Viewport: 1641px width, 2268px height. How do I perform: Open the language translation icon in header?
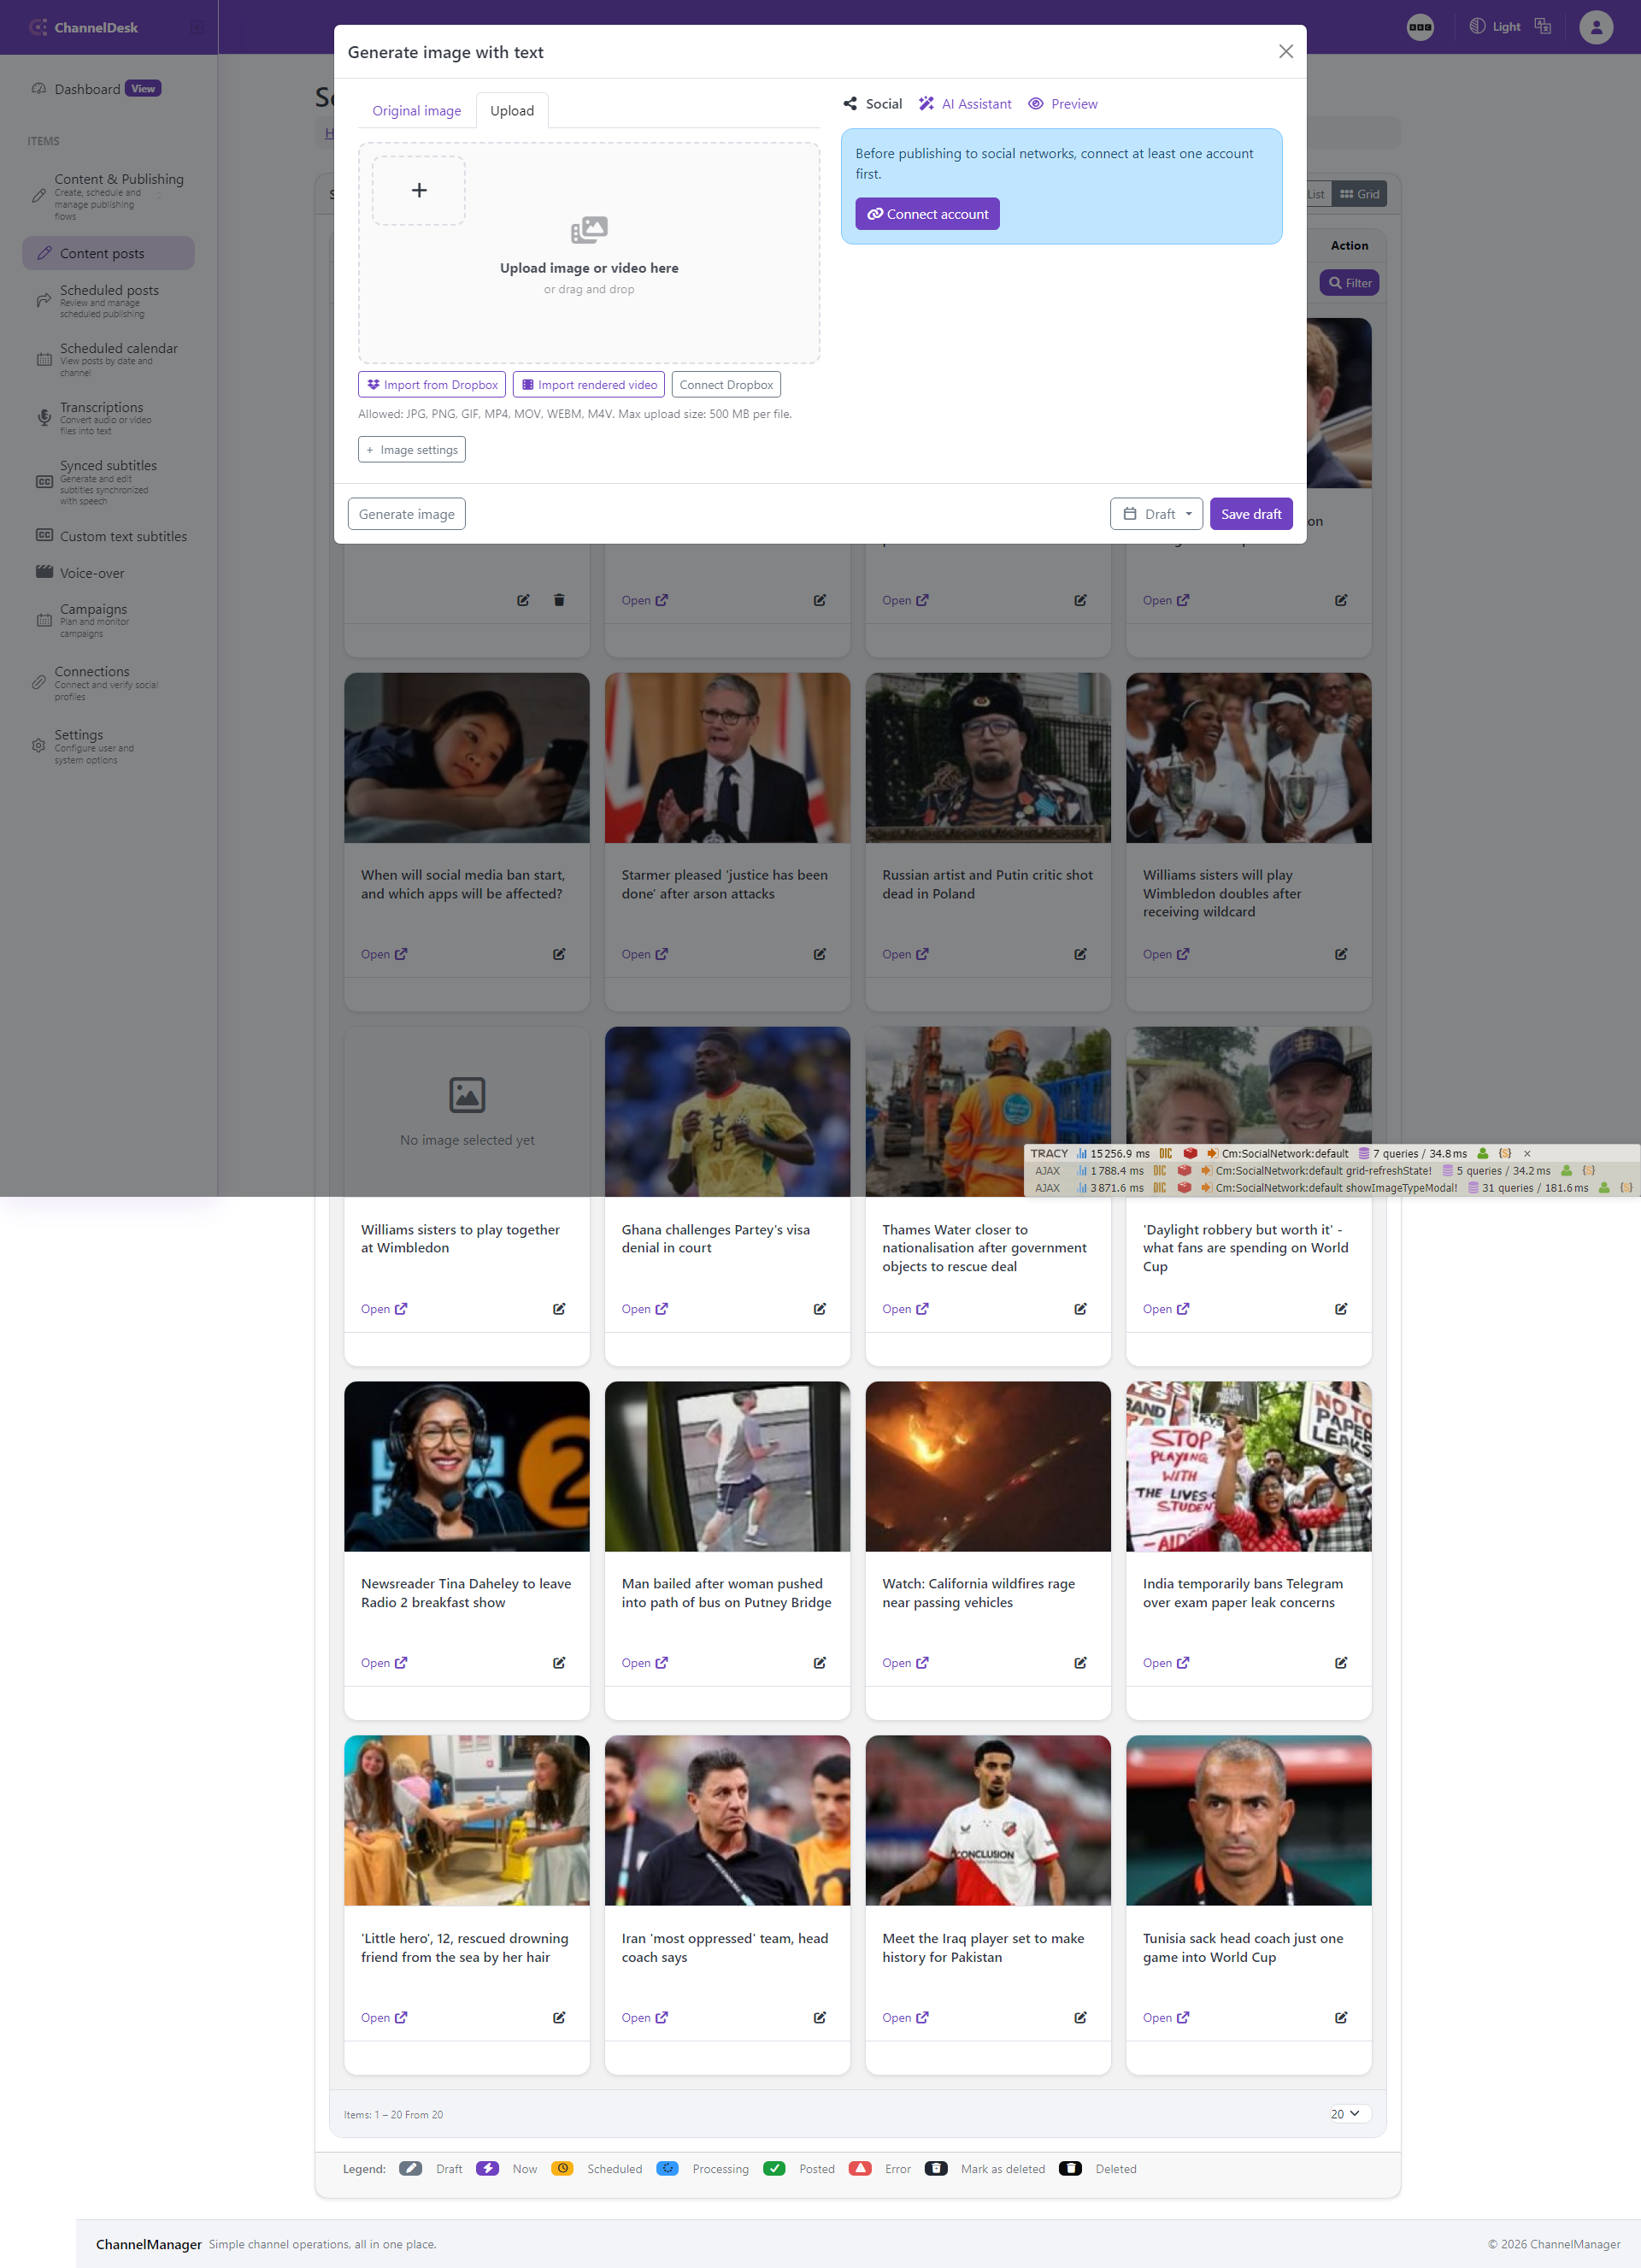1543,27
